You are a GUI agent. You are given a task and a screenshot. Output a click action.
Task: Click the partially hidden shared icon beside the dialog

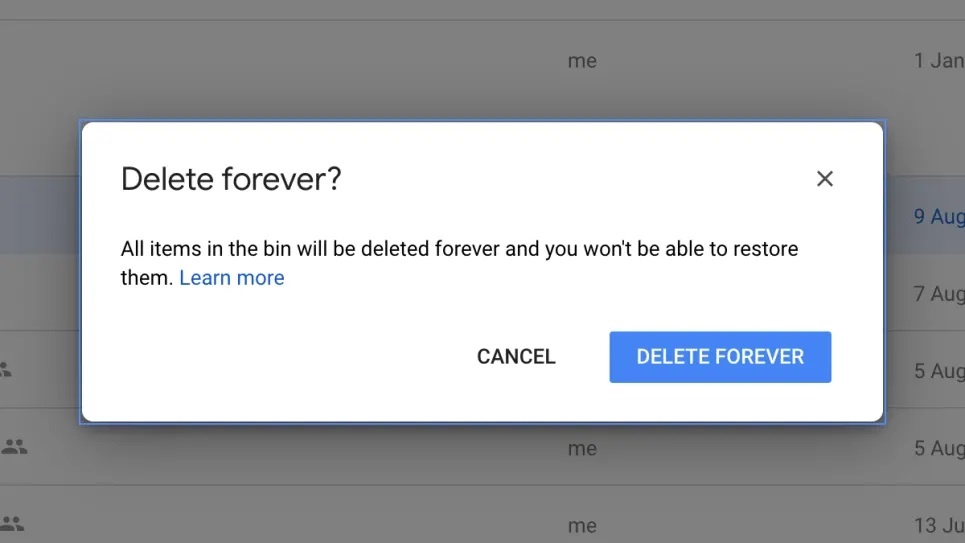pyautogui.click(x=6, y=370)
